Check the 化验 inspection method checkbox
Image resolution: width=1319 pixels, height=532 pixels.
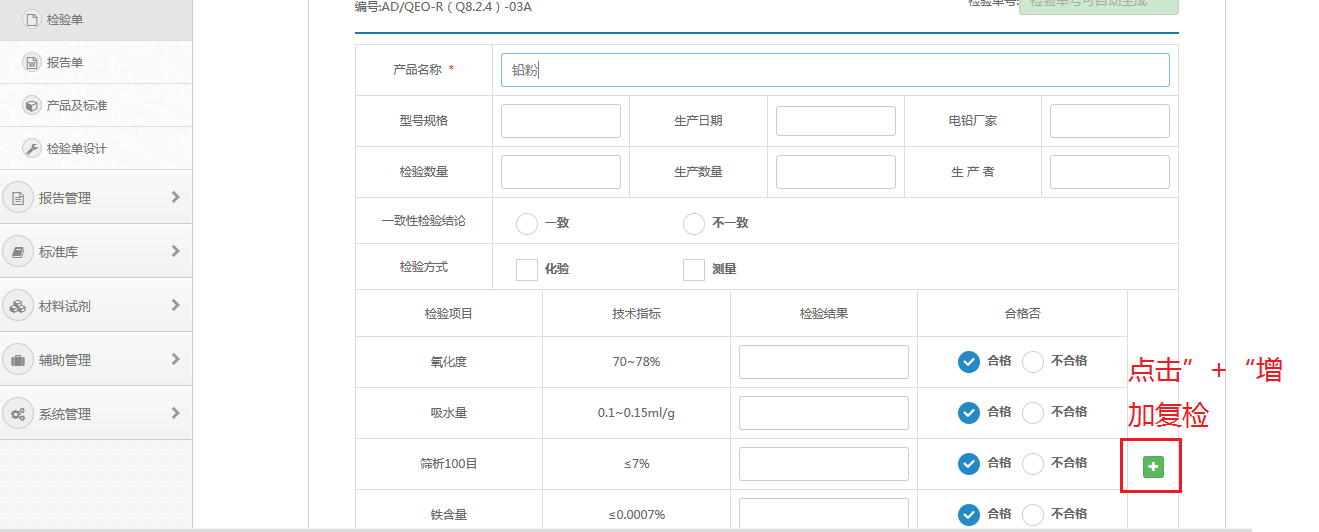tap(527, 270)
